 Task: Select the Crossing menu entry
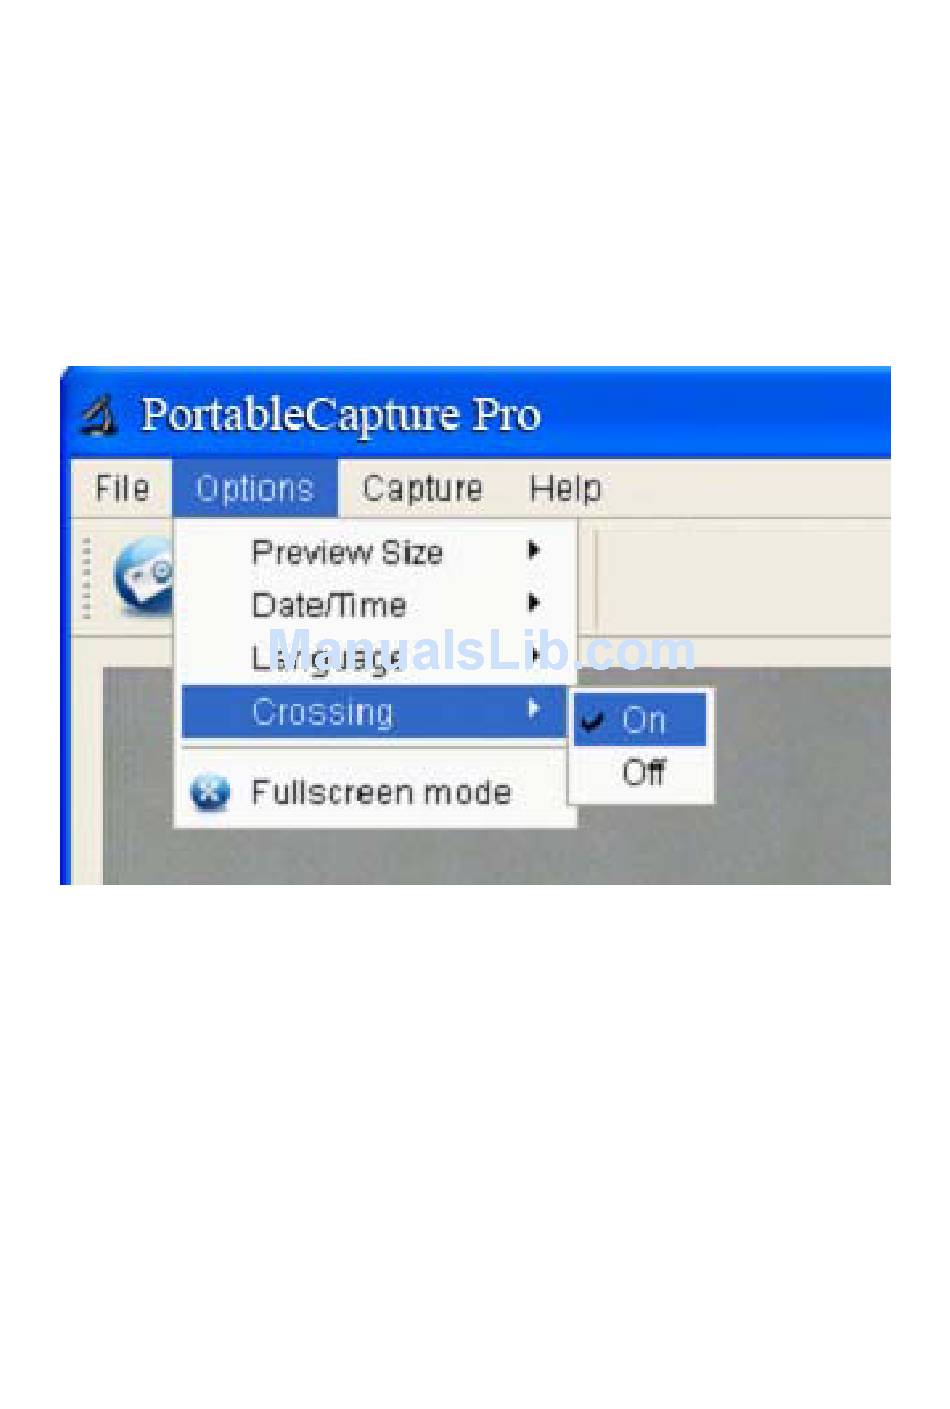pos(323,712)
